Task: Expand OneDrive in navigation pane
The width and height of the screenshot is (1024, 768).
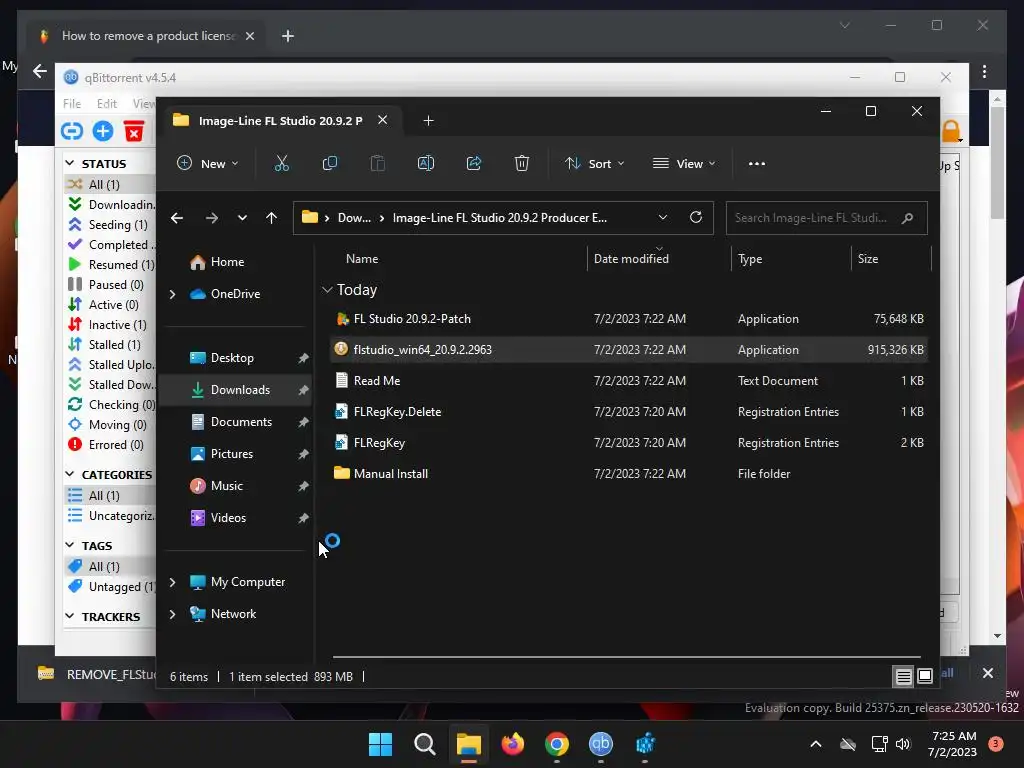Action: pyautogui.click(x=172, y=295)
